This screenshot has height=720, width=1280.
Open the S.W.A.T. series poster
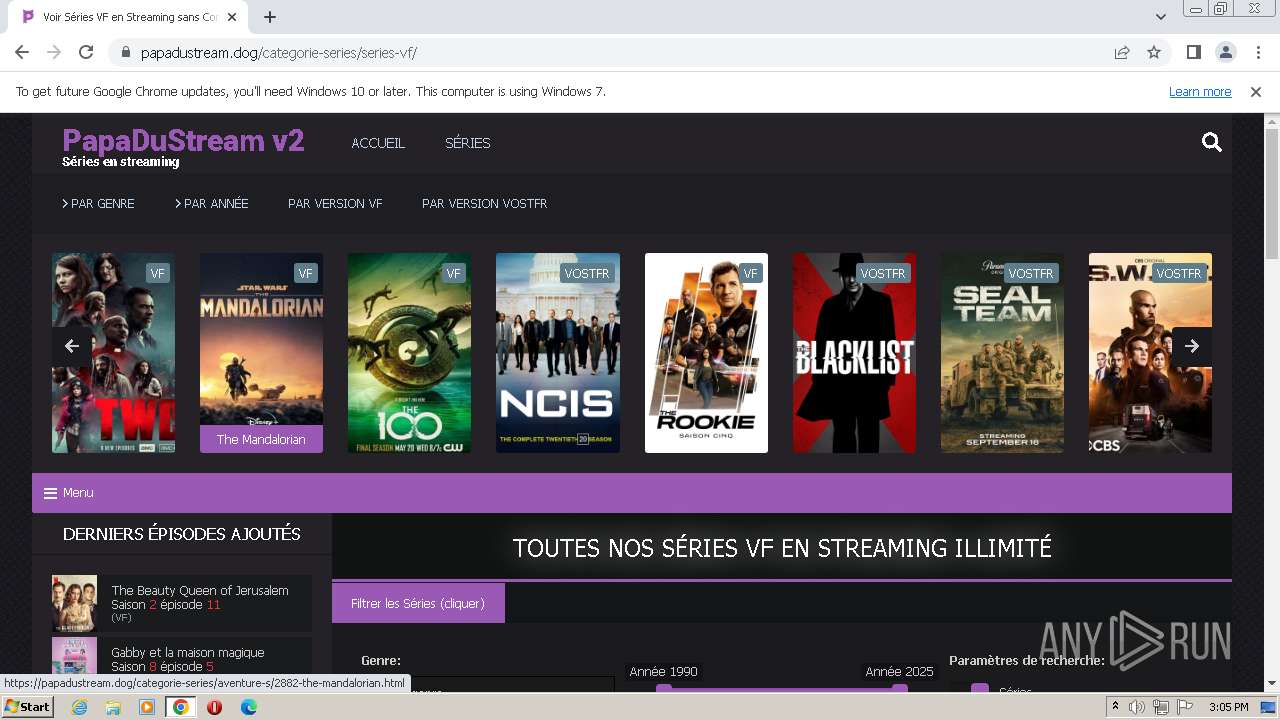point(1150,353)
